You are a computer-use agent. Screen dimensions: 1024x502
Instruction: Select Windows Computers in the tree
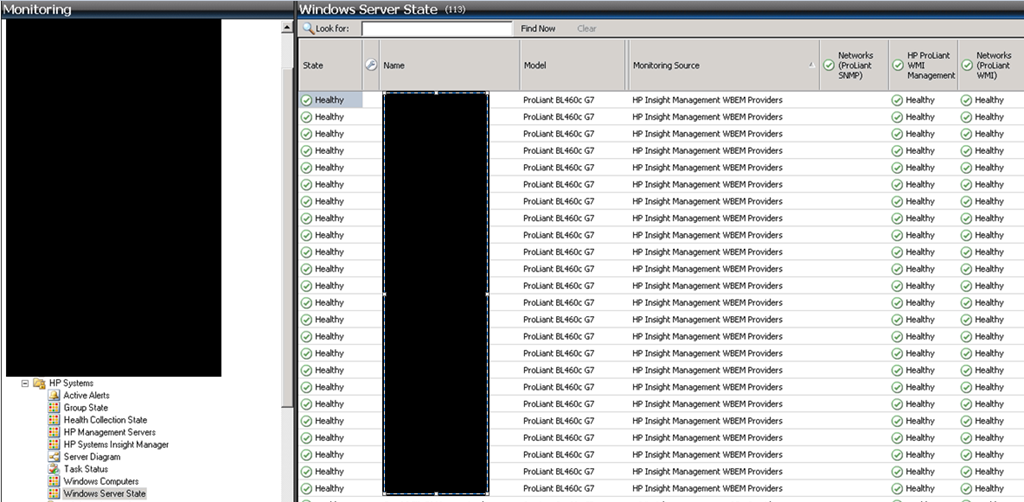point(100,482)
